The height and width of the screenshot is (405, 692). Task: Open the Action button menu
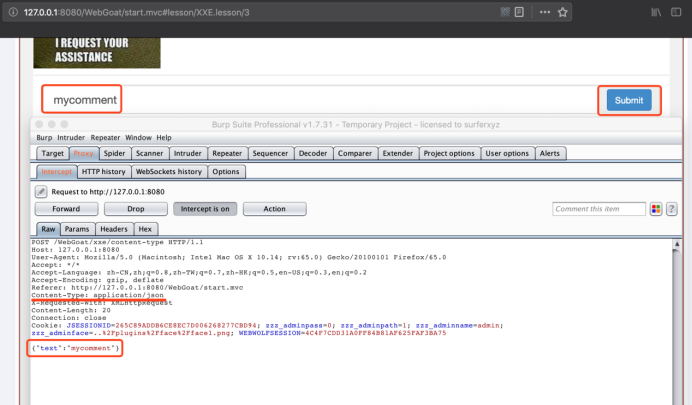point(275,209)
